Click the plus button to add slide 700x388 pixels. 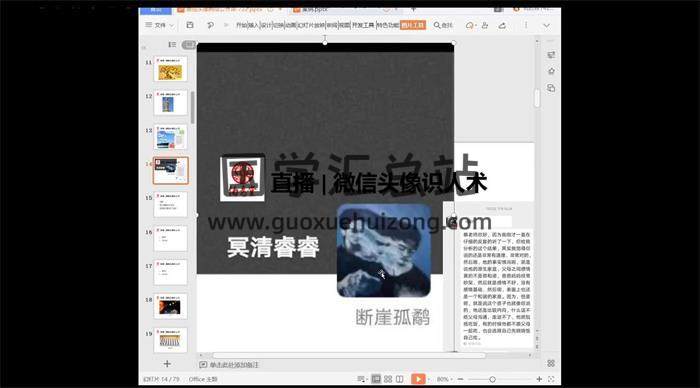167,364
